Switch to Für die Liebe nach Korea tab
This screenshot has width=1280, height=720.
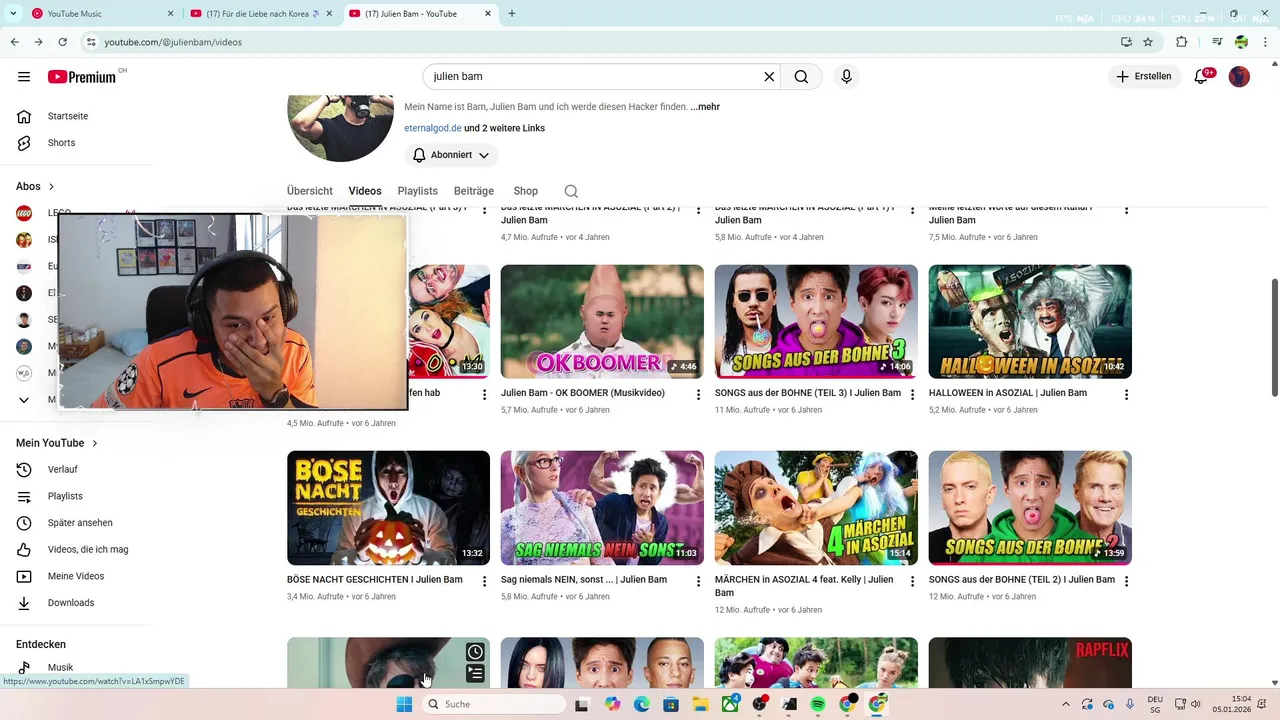click(x=262, y=14)
